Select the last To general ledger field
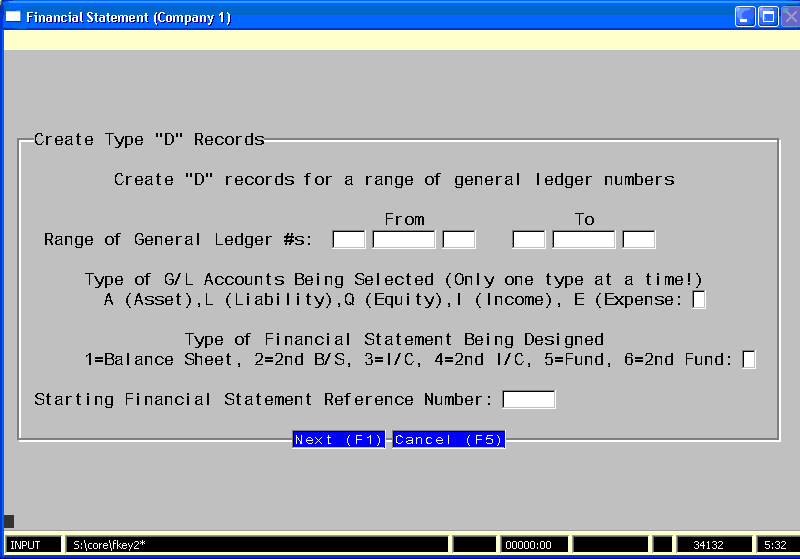The height and width of the screenshot is (559, 800). pyautogui.click(x=639, y=239)
